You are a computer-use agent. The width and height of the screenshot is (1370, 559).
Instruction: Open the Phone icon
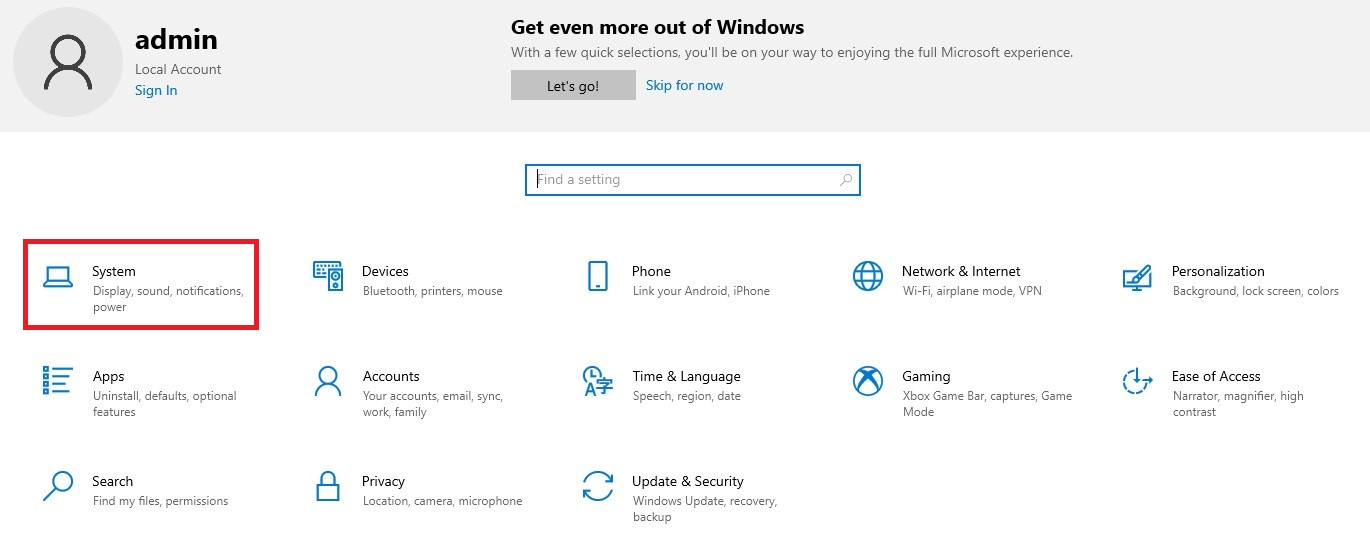[x=598, y=276]
